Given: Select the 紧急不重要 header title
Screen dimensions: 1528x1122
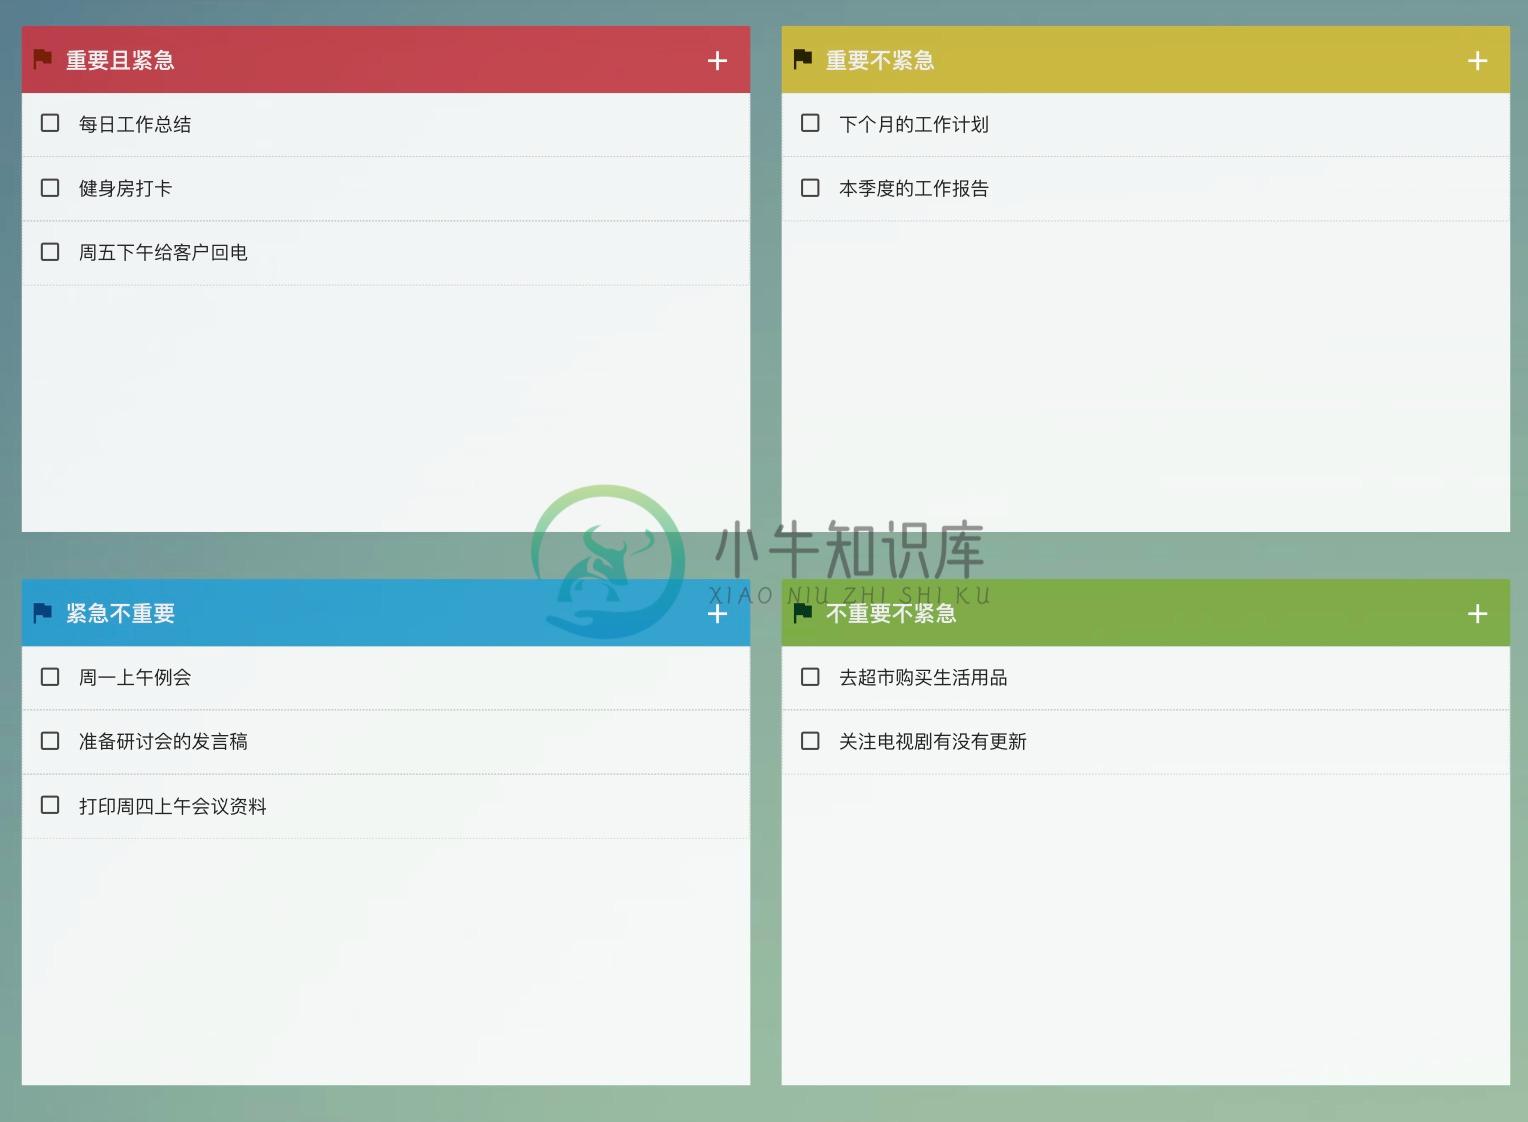Looking at the screenshot, I should point(120,614).
